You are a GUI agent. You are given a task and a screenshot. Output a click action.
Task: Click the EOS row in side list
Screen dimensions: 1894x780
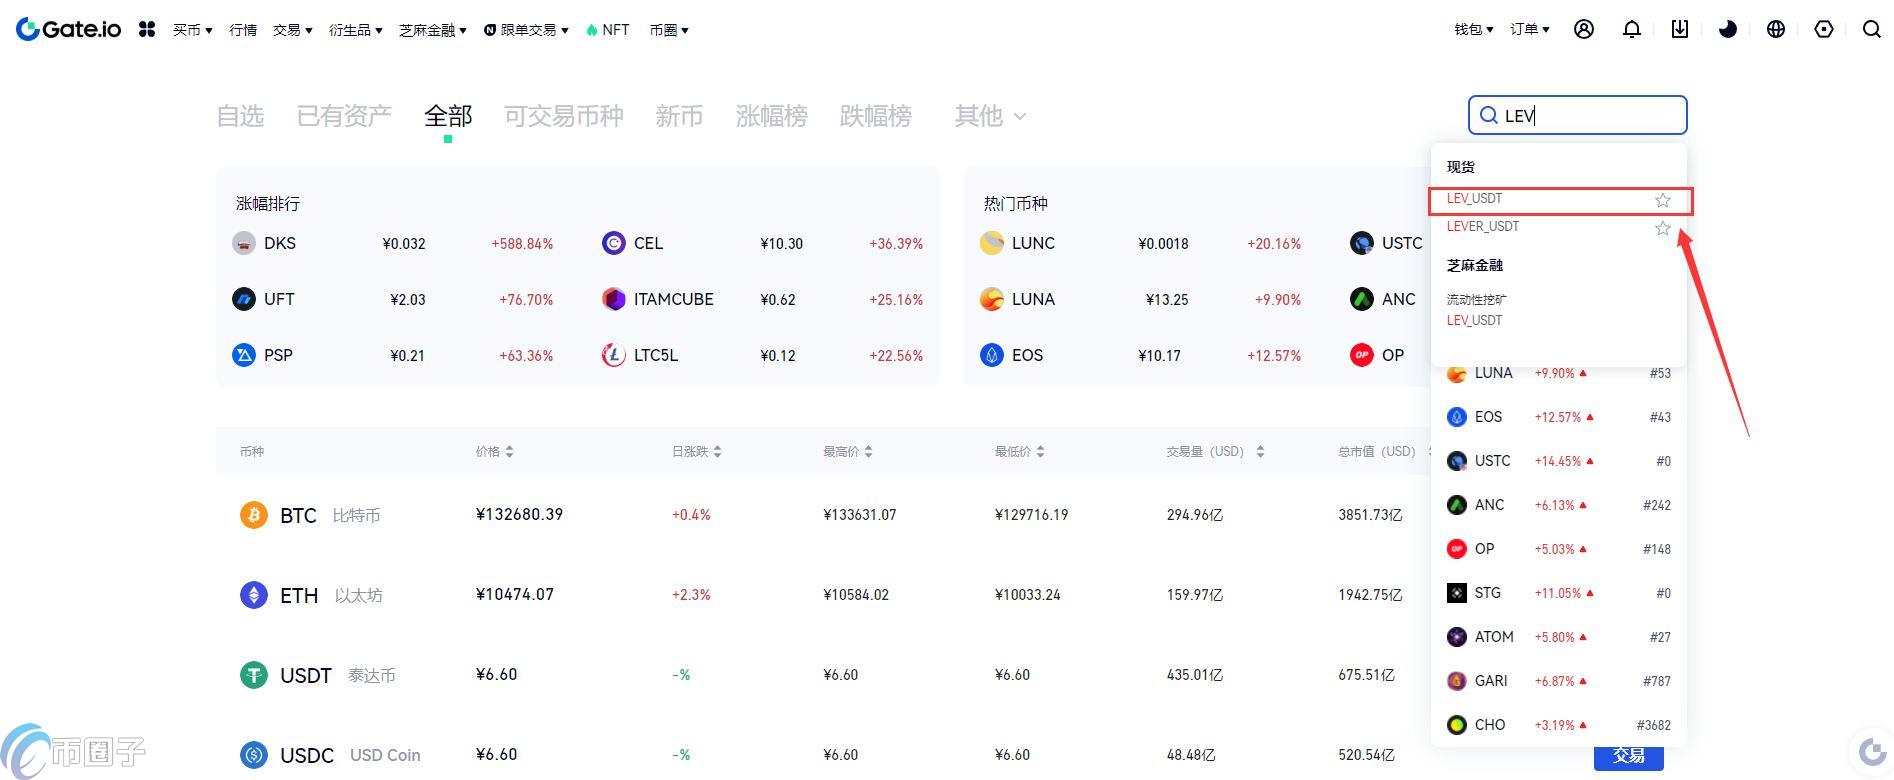[1558, 417]
